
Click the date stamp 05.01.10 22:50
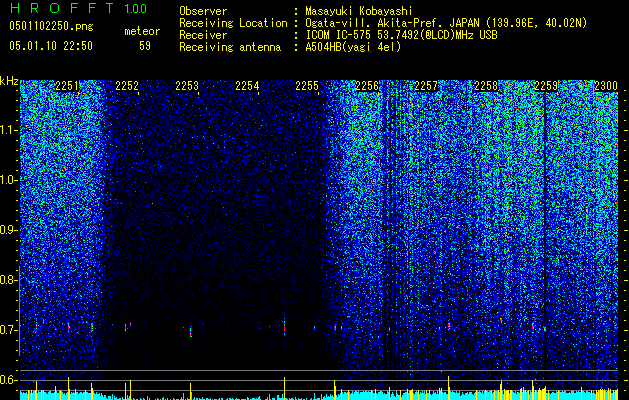tap(51, 46)
